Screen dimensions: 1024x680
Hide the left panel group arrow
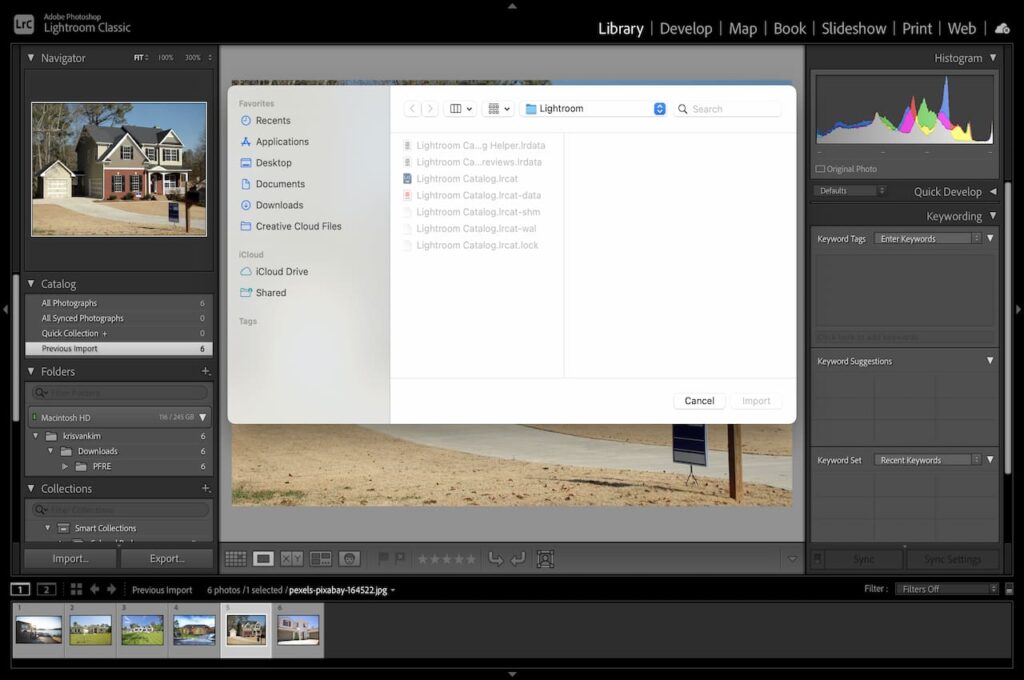(5, 309)
